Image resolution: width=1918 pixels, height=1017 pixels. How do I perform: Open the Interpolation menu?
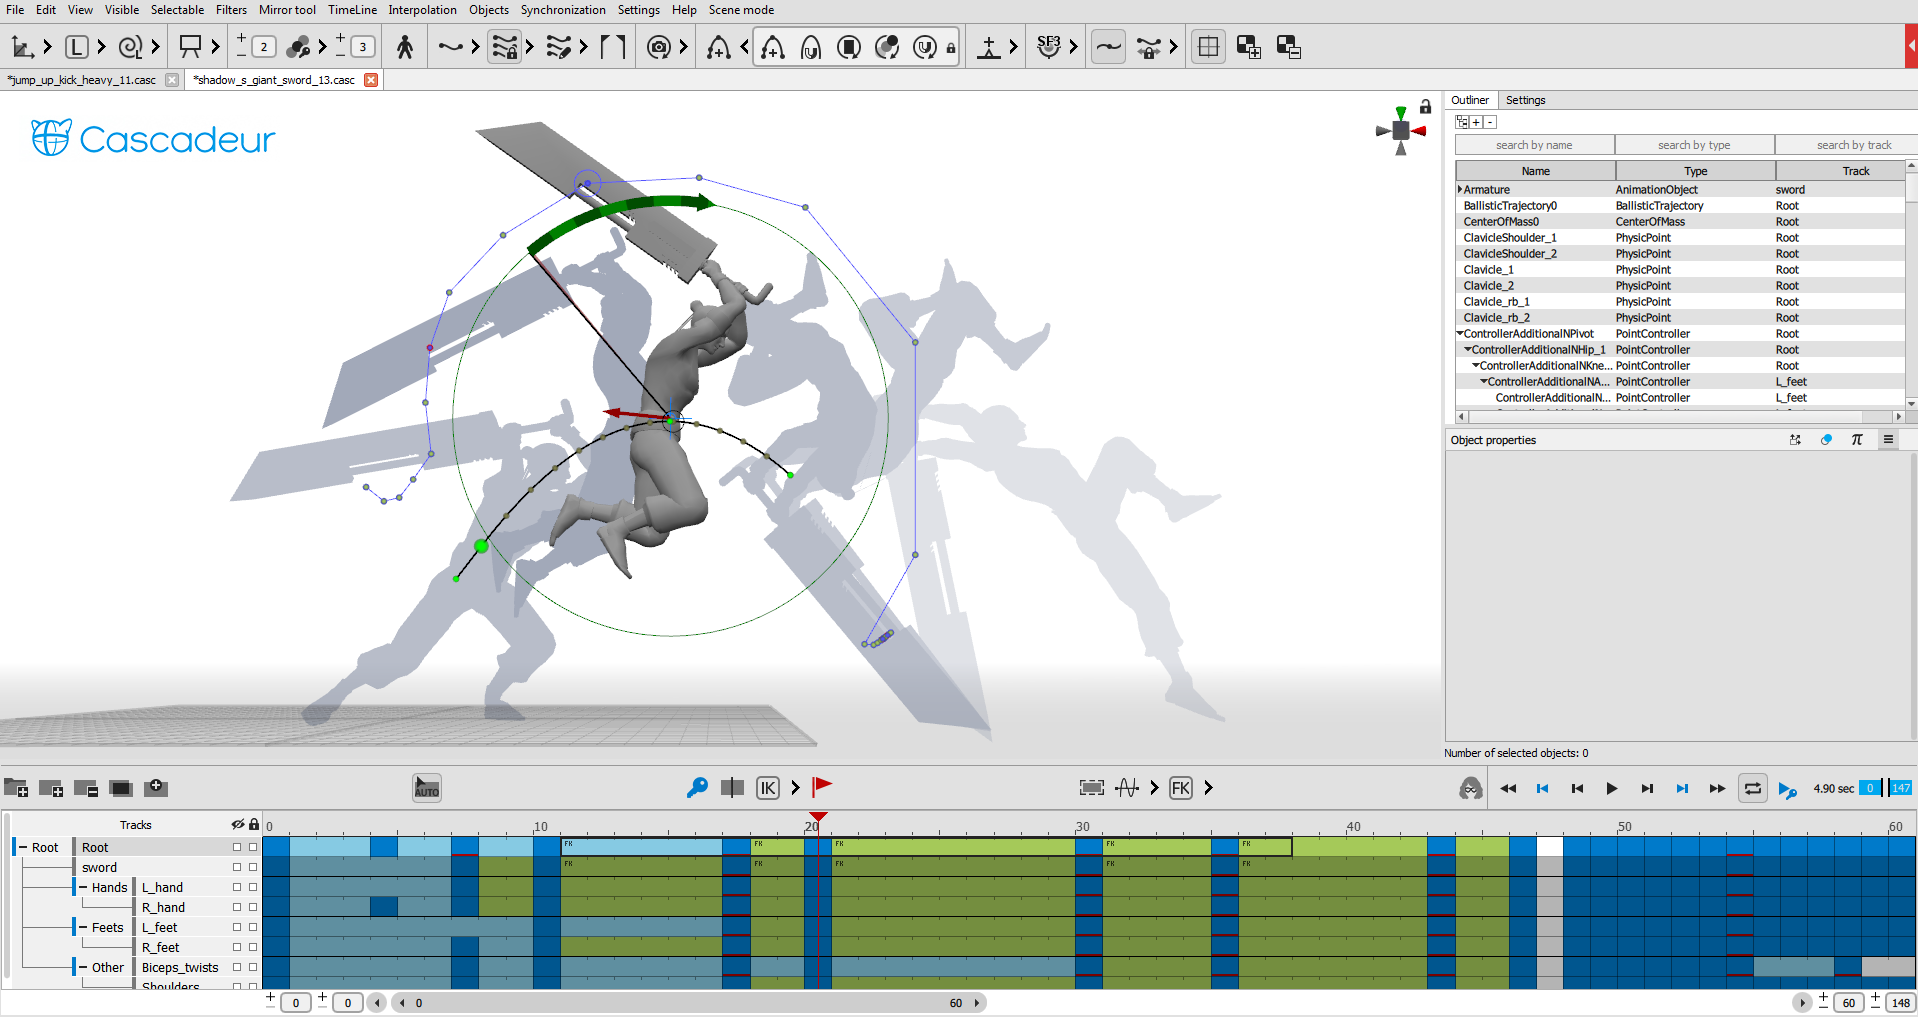click(x=422, y=10)
